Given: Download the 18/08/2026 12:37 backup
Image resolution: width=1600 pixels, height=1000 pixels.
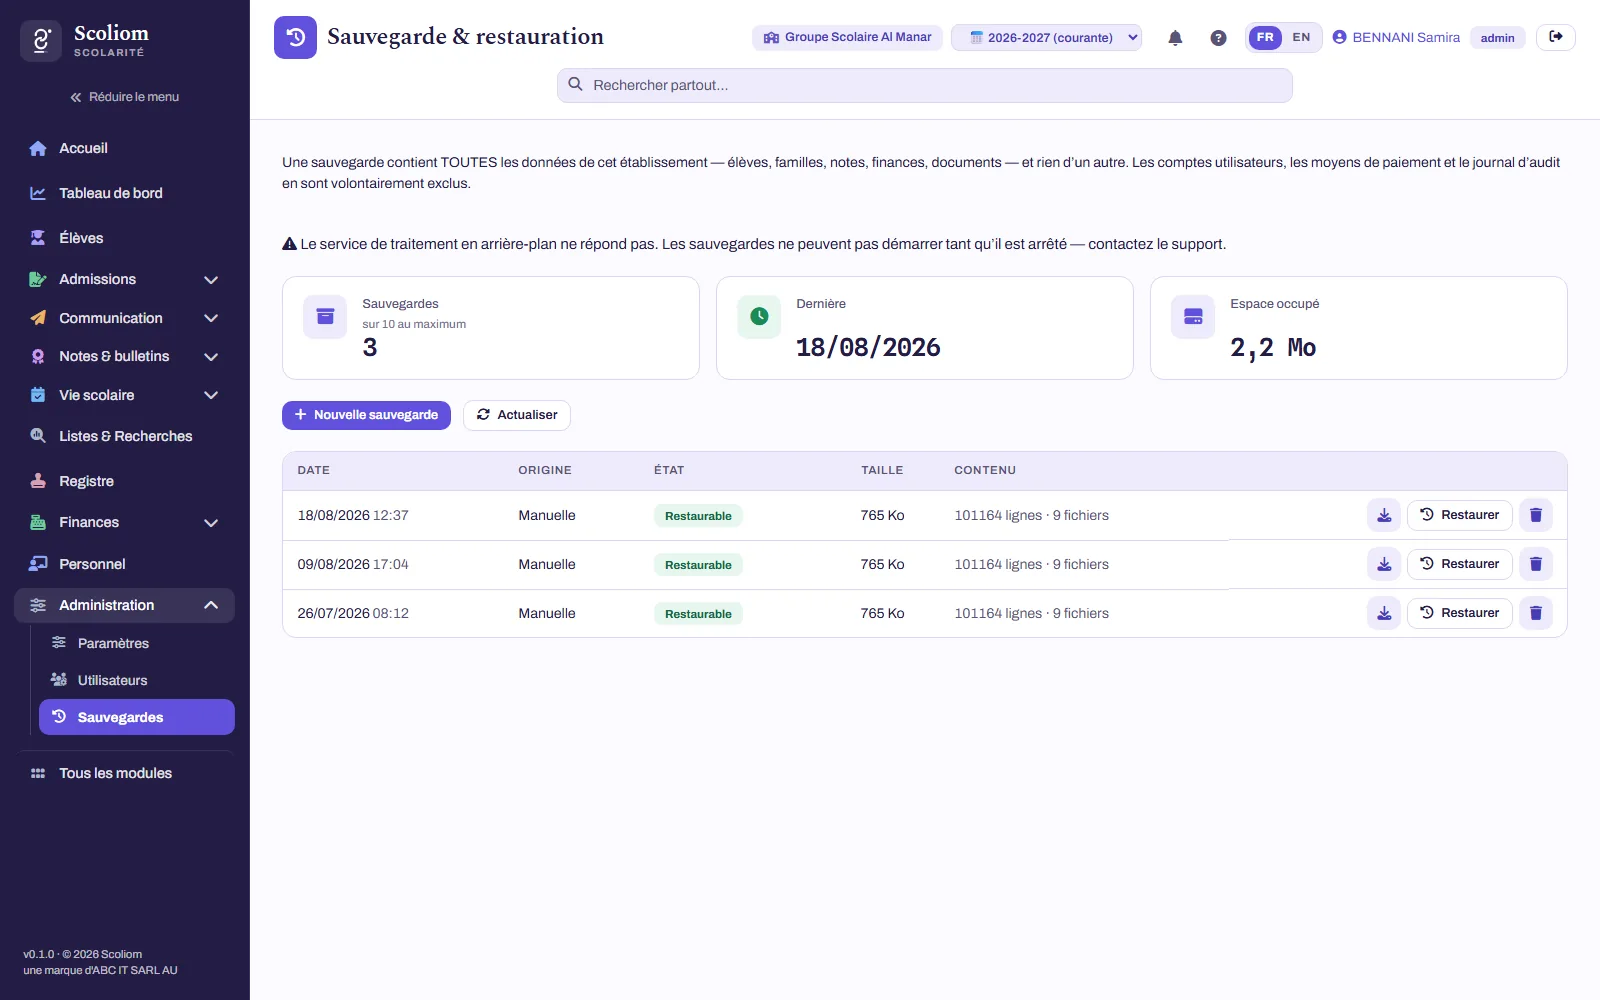Looking at the screenshot, I should (x=1384, y=515).
